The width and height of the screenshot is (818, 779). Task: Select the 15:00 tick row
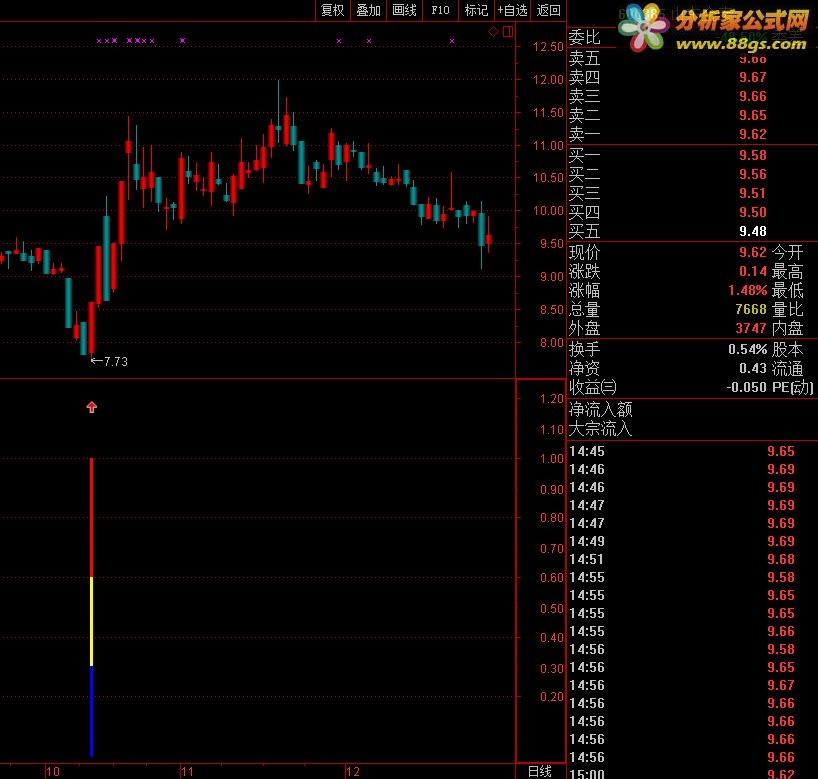tap(693, 773)
